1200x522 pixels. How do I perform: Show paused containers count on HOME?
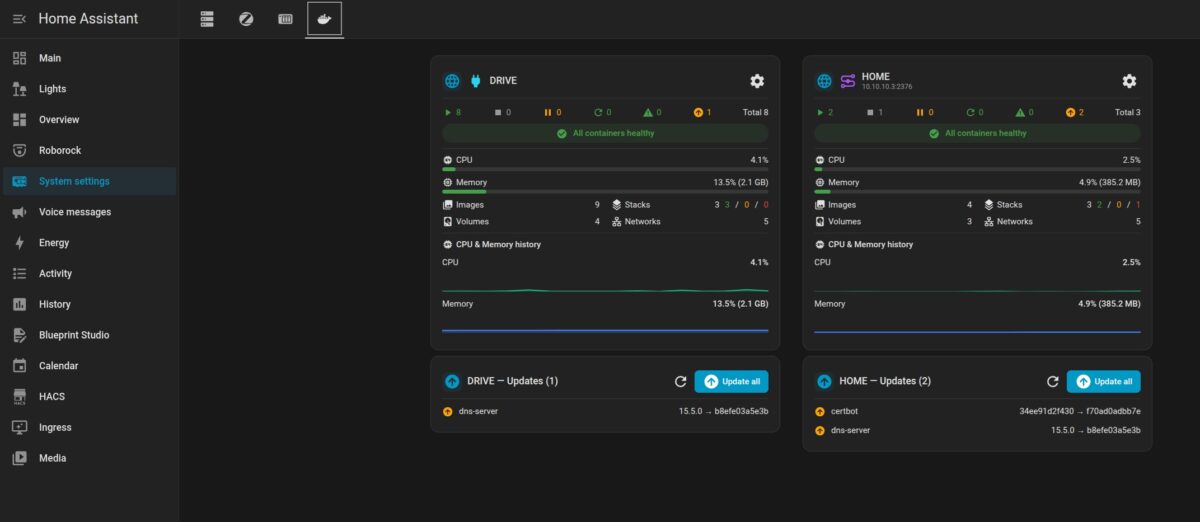pos(925,112)
